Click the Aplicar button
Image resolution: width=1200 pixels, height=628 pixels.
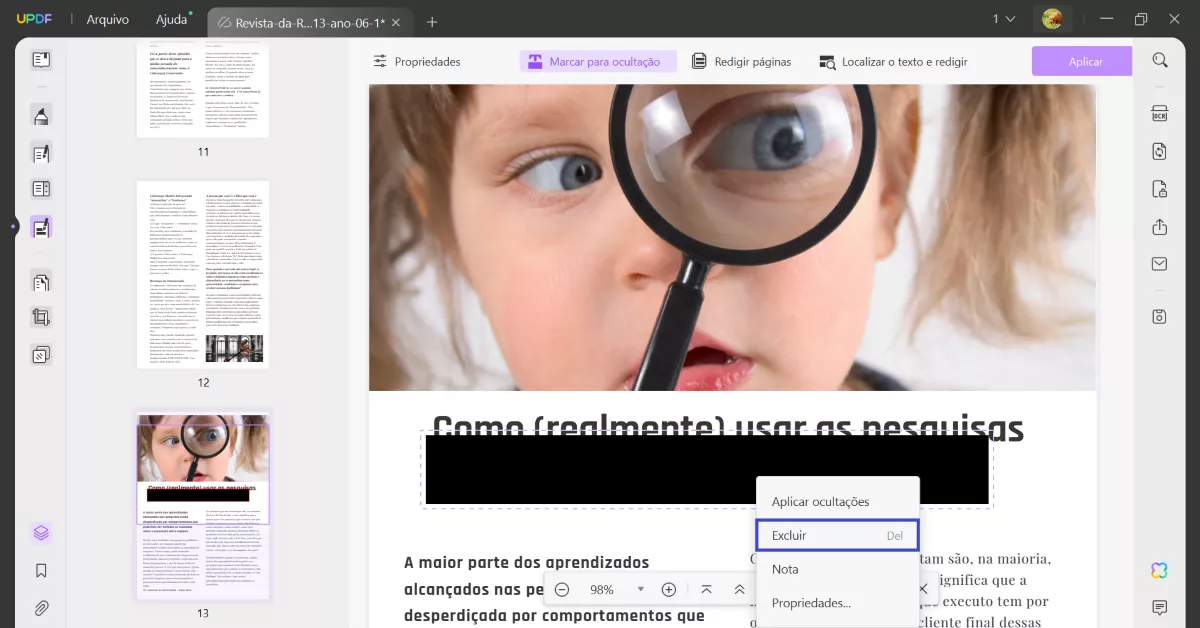1081,61
